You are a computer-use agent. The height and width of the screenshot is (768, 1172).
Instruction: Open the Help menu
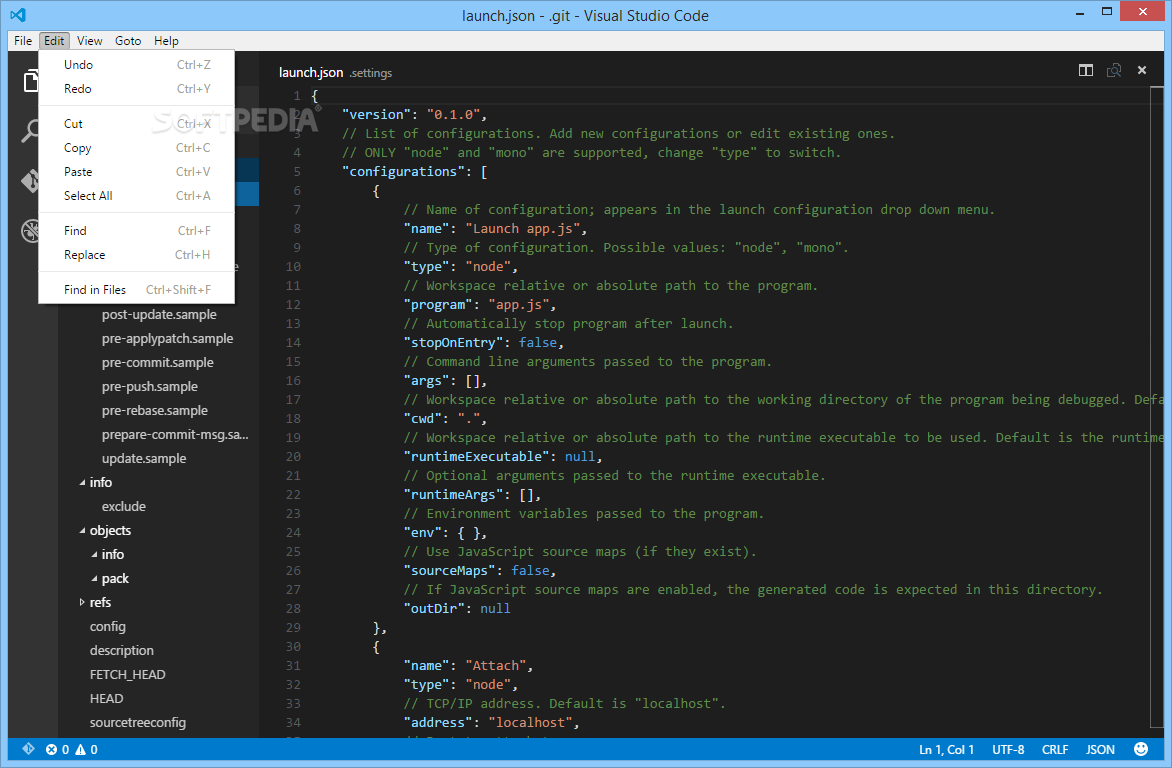pos(166,40)
